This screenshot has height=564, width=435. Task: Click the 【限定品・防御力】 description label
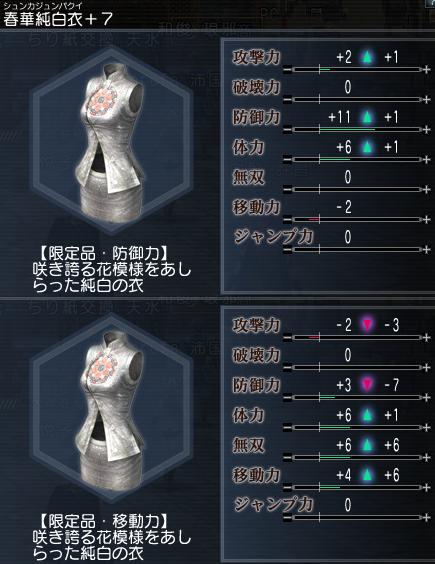pos(103,254)
